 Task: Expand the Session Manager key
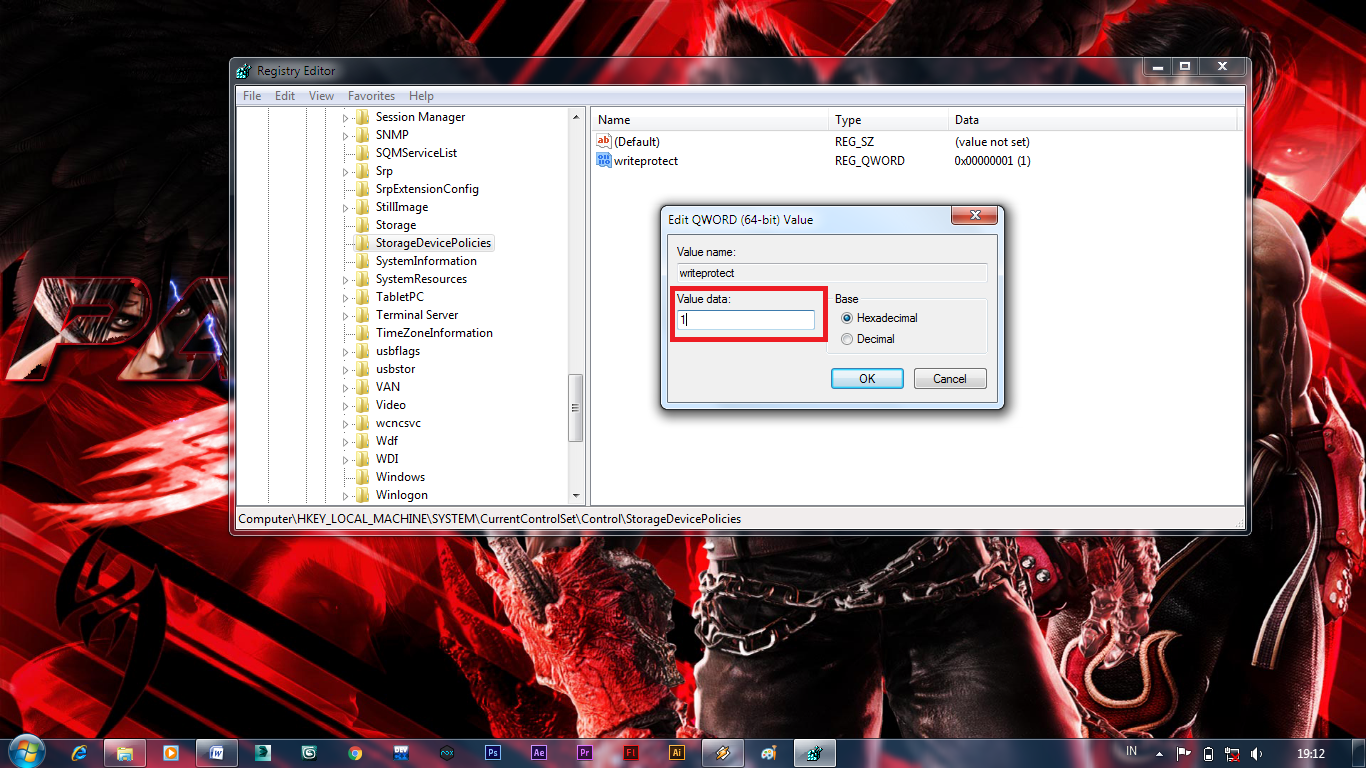point(346,118)
